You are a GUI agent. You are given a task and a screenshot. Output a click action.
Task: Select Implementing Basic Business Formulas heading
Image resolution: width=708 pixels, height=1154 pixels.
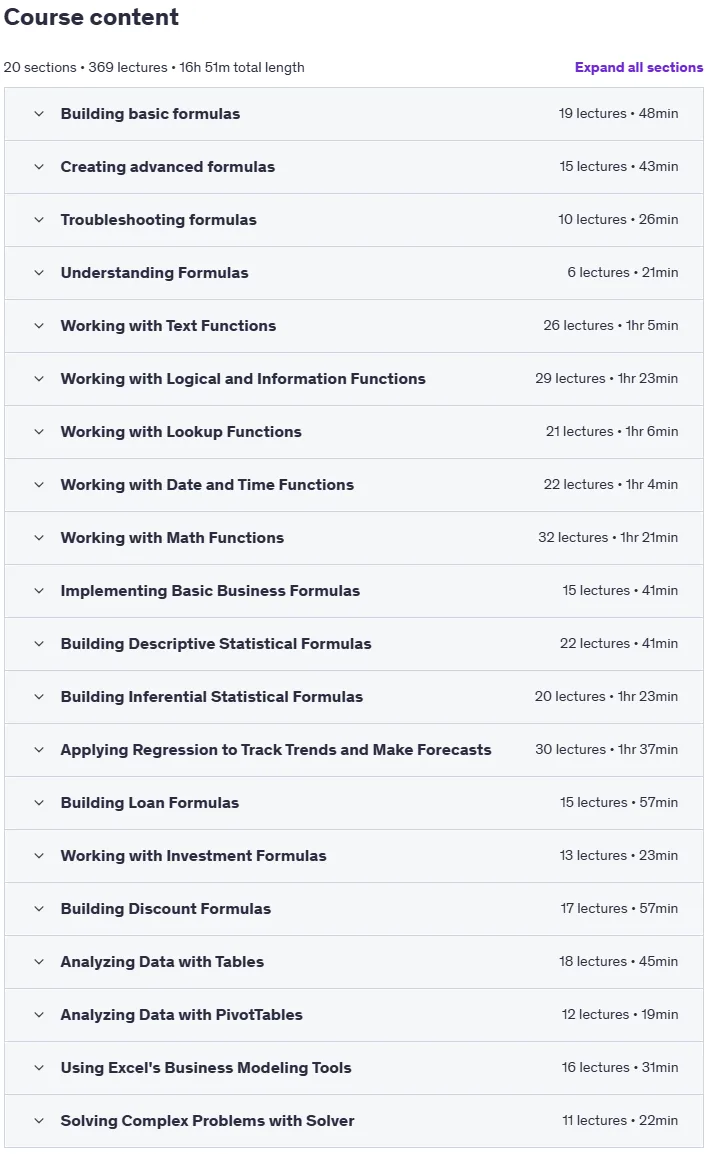pyautogui.click(x=210, y=591)
